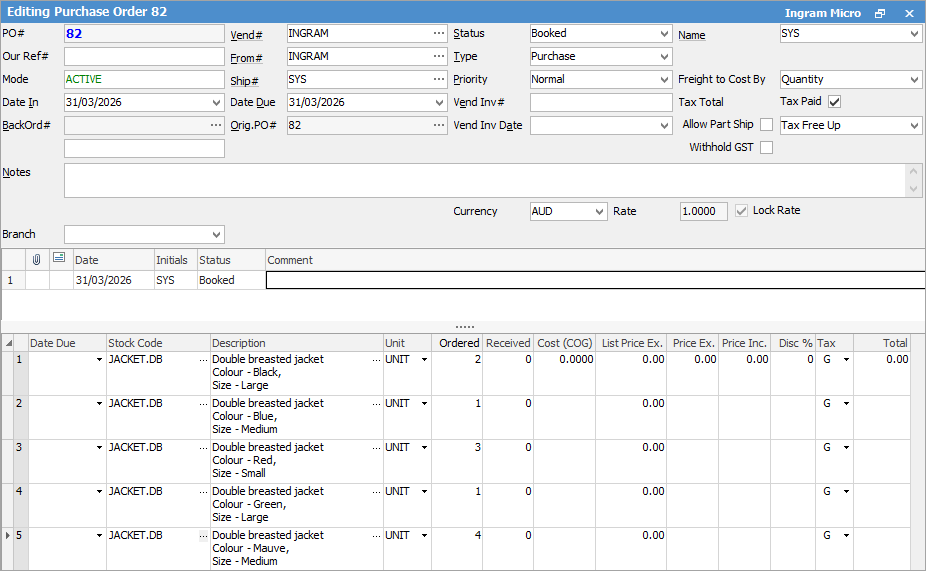Viewport: 926px width, 571px height.
Task: Enable the Allow Part Ship checkbox
Action: click(766, 125)
